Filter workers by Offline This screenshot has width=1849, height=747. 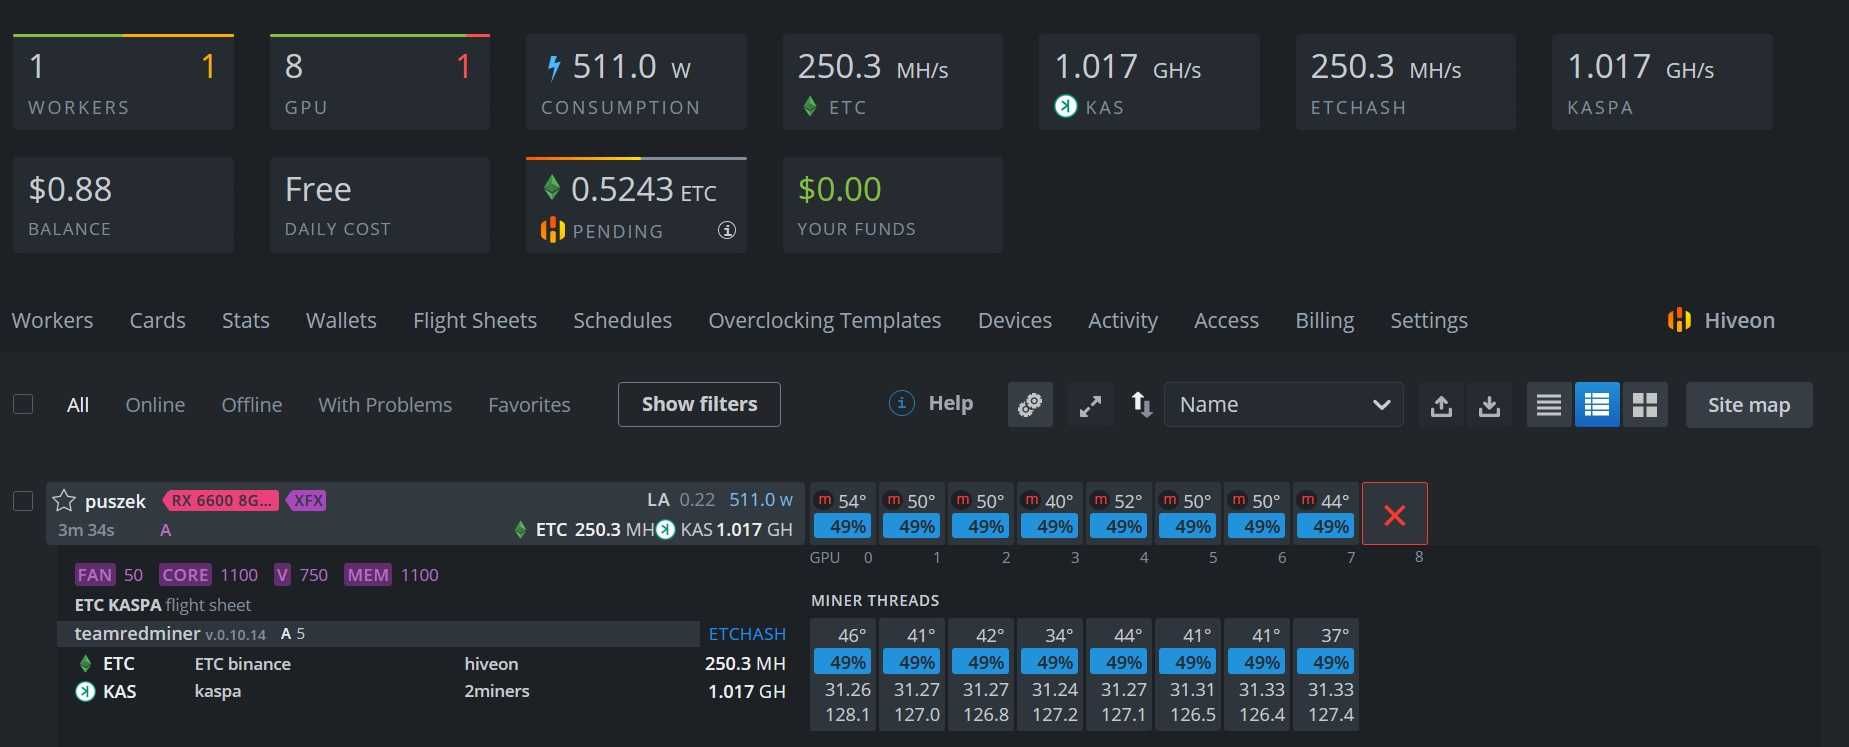click(x=251, y=405)
